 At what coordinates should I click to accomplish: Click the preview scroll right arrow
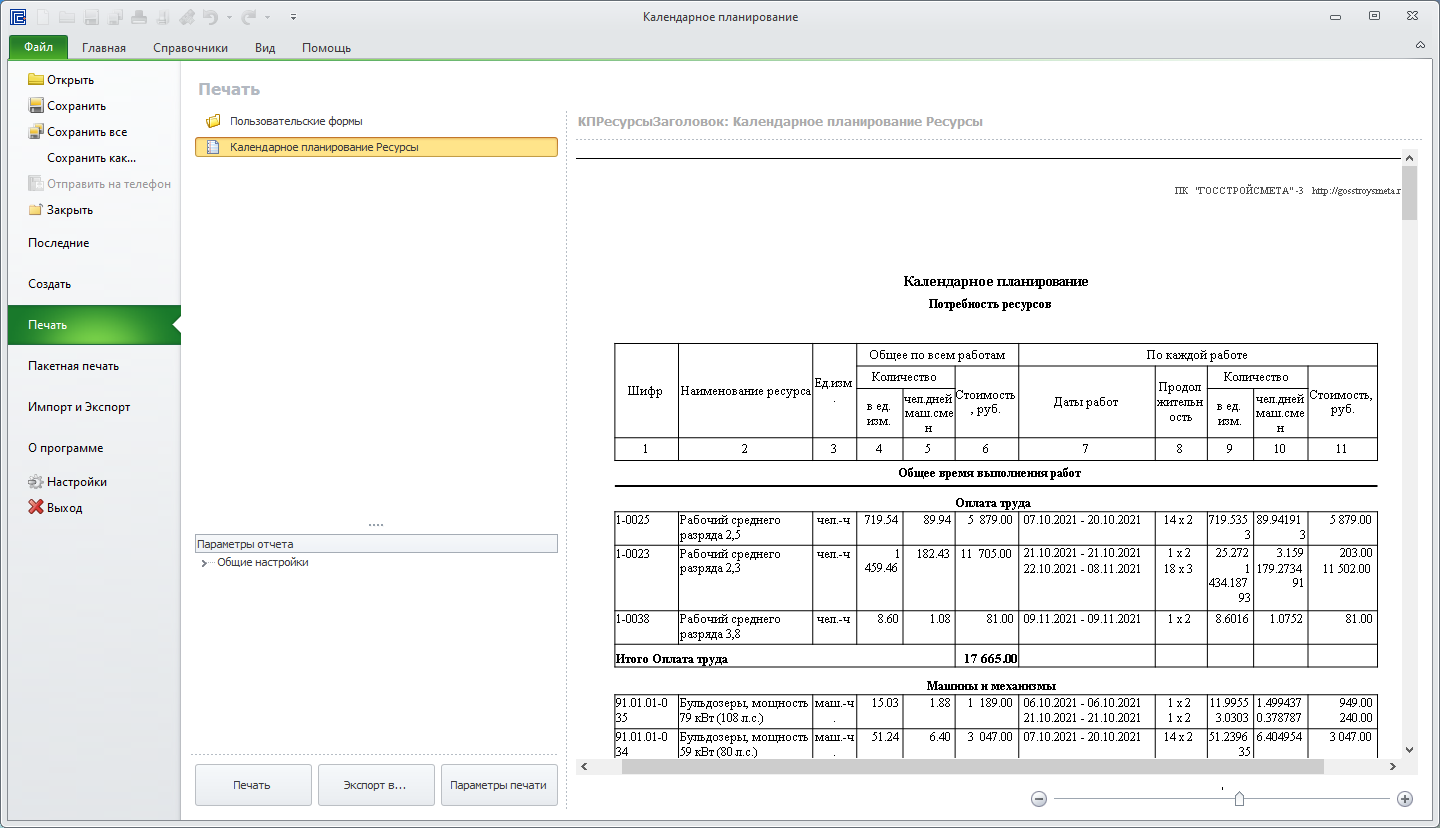point(1394,767)
